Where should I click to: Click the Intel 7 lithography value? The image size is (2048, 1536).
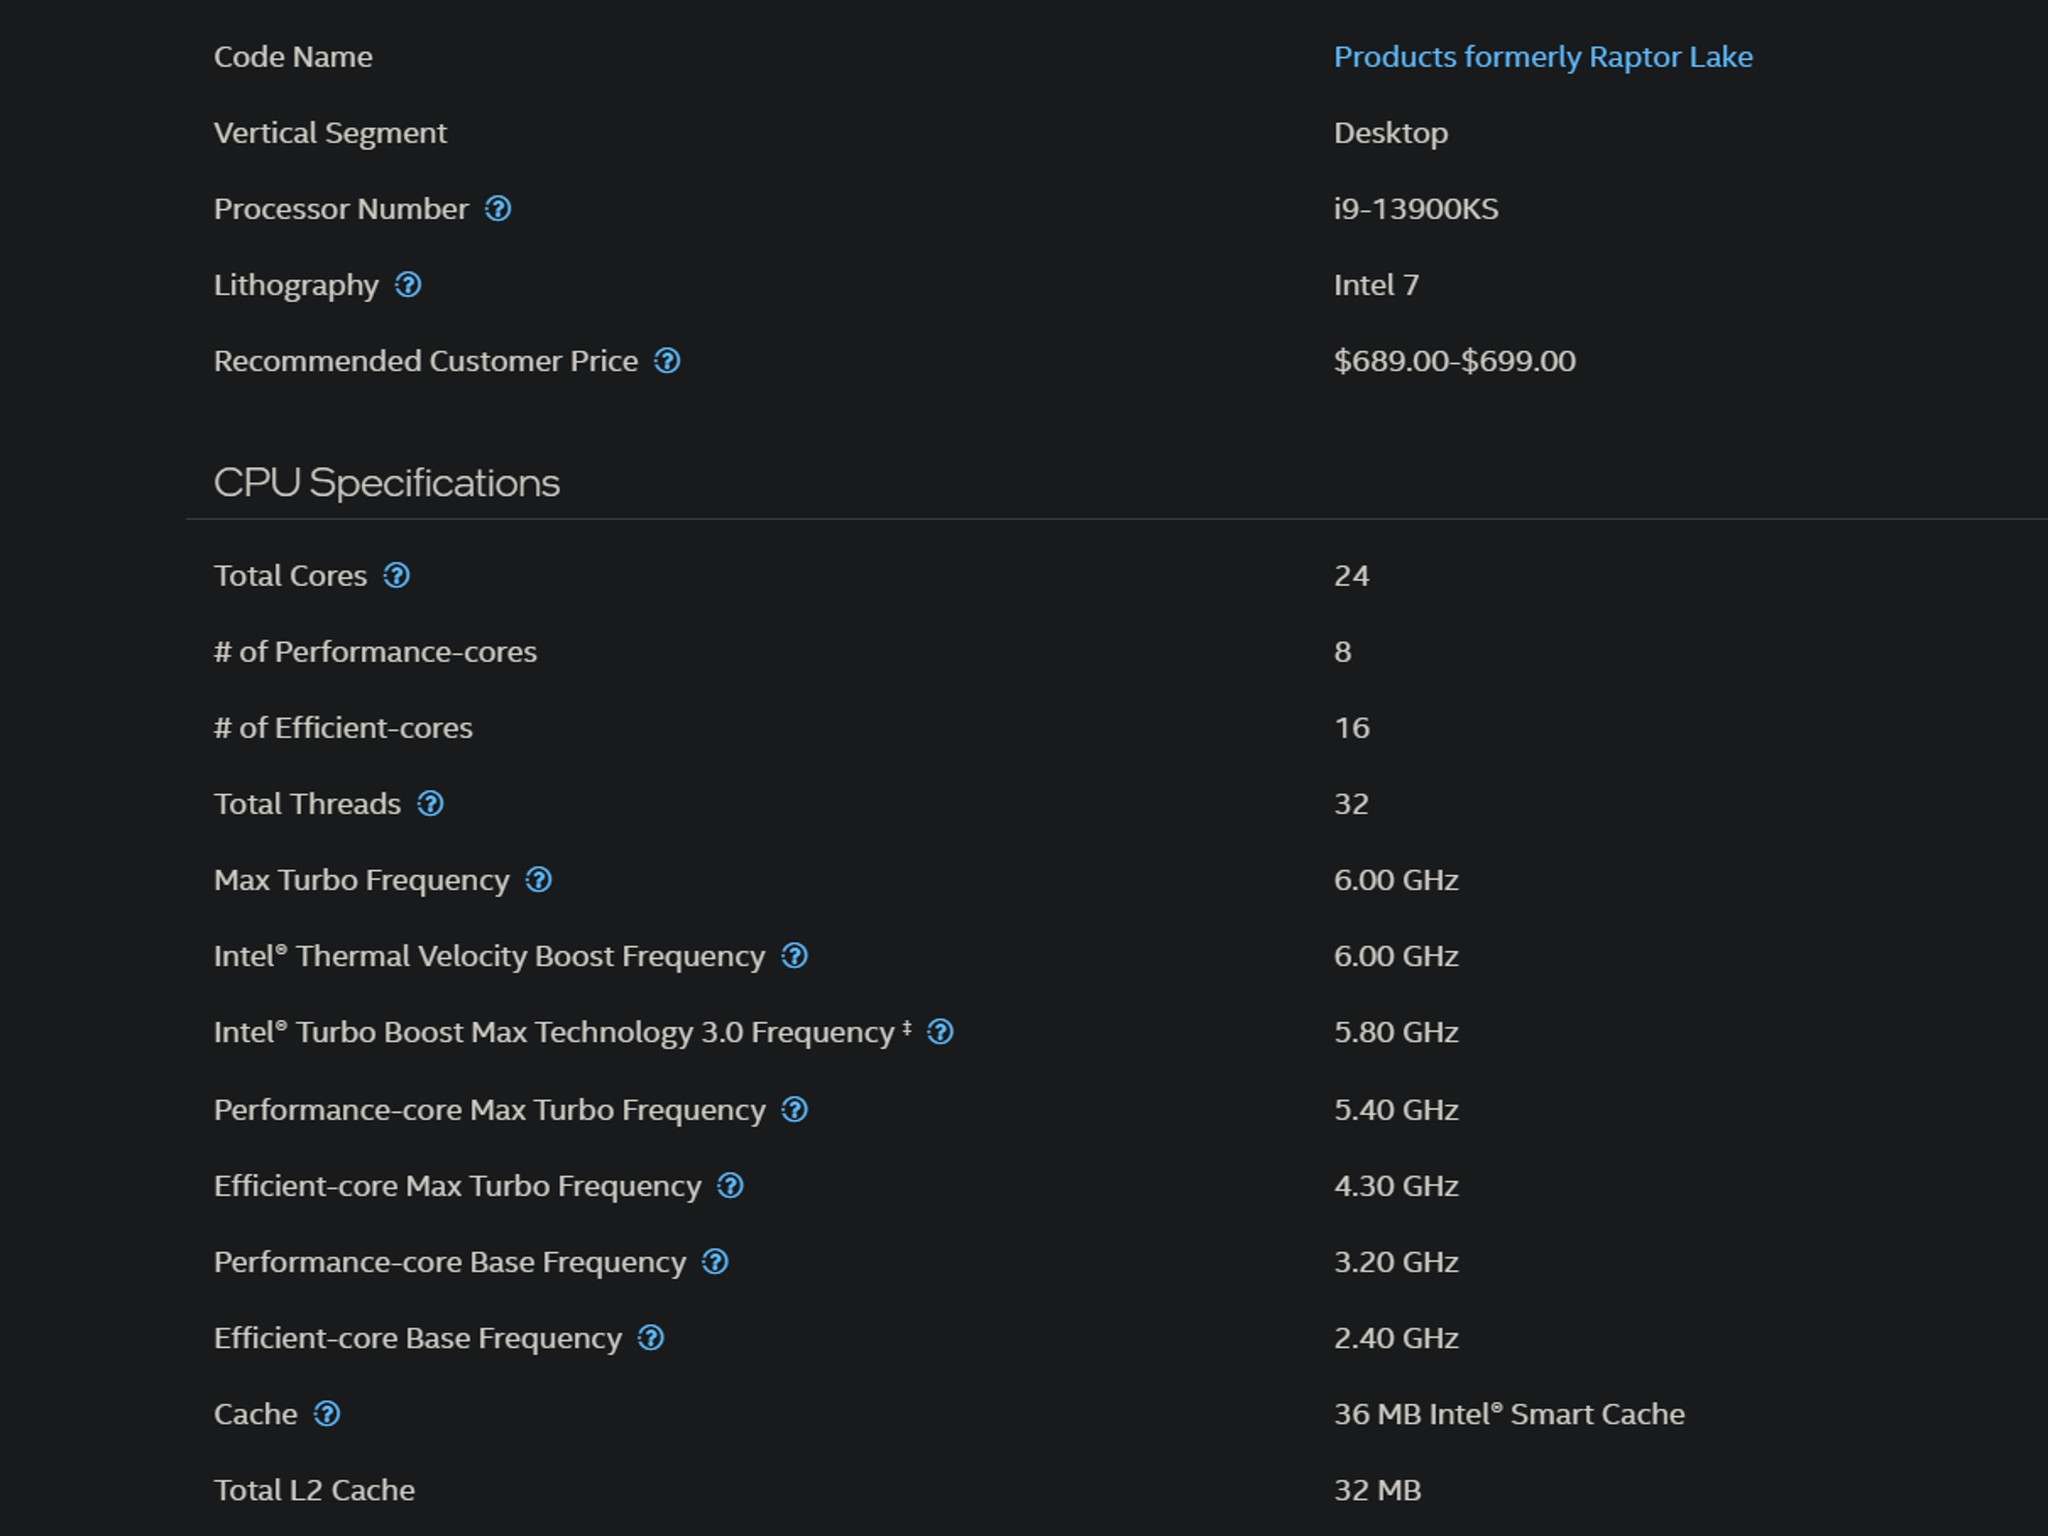(x=1376, y=285)
